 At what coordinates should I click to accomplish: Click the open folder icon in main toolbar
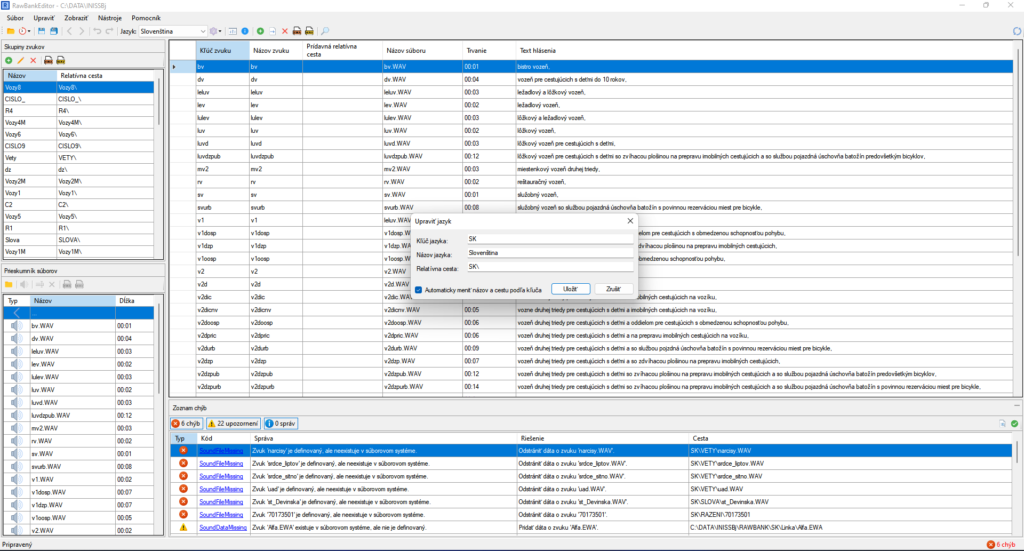pos(10,31)
